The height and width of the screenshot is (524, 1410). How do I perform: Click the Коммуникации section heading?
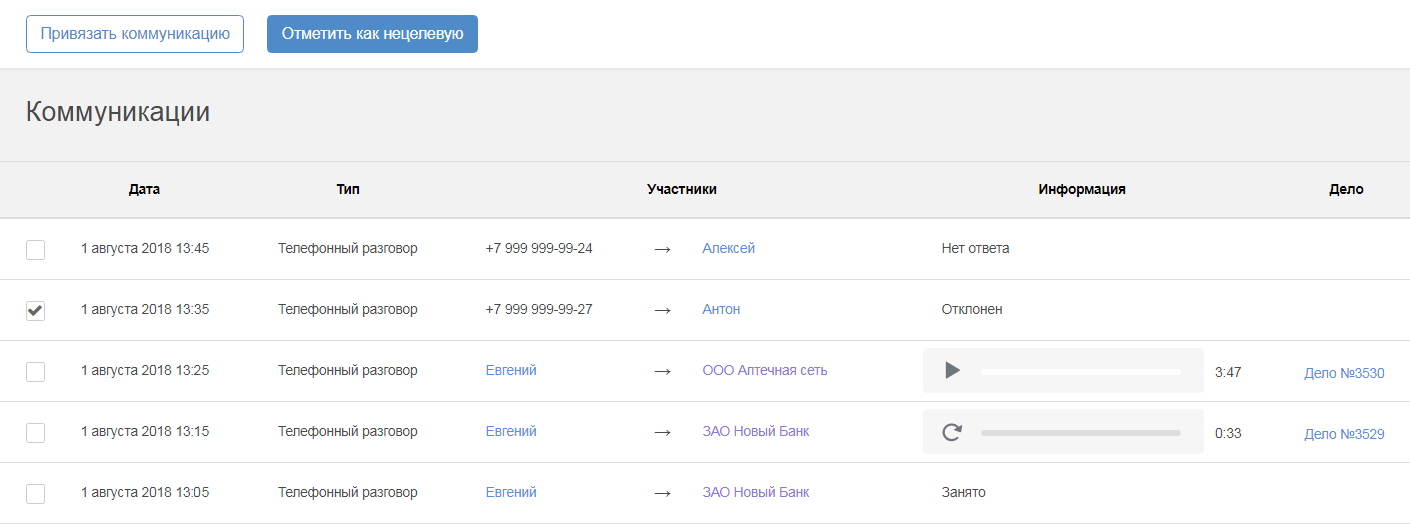point(118,111)
